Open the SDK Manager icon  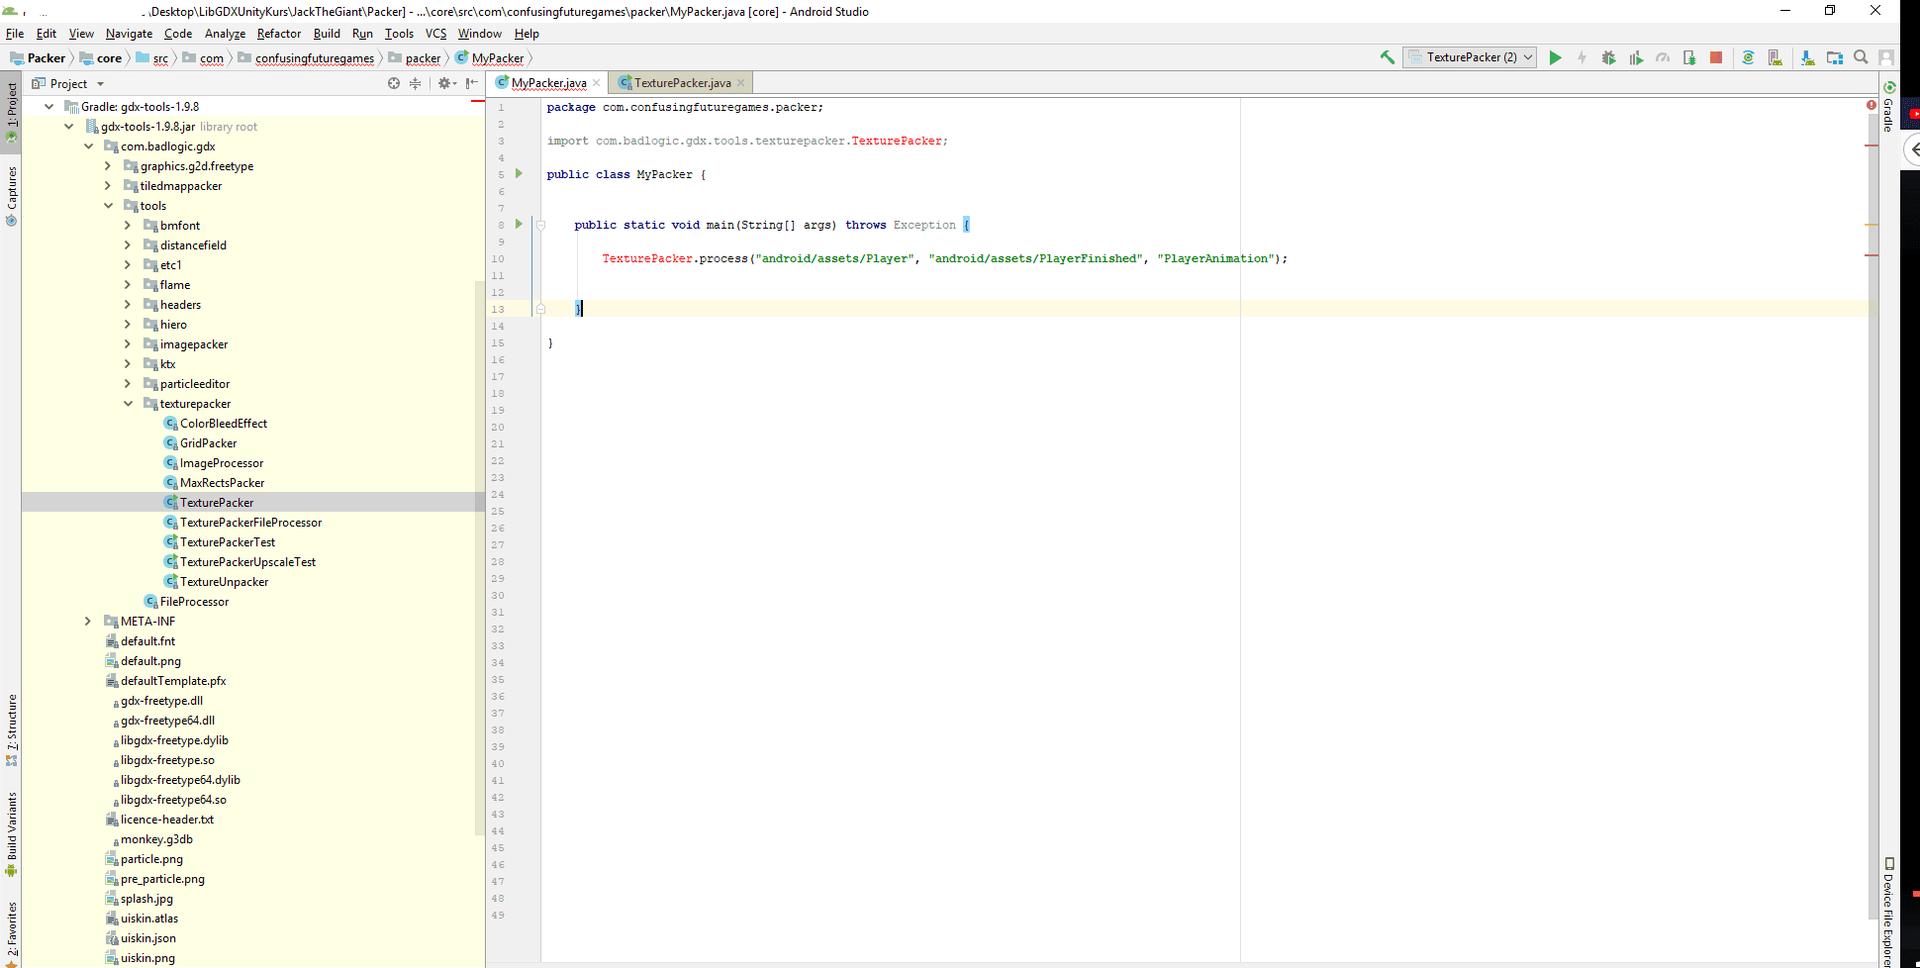coord(1808,58)
